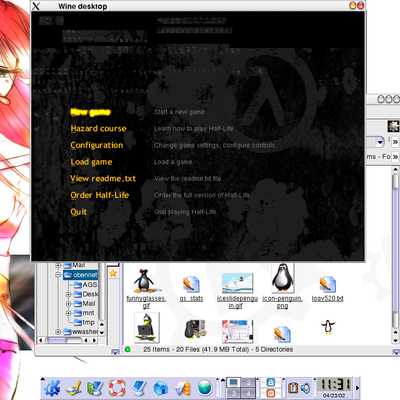Click the tree horizontal scroll-left arrow
The image size is (400, 400).
click(41, 340)
